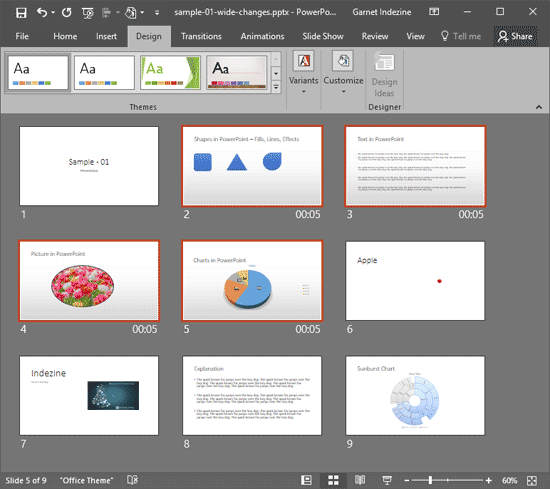Undo the last action
550x489 pixels.
pos(41,13)
